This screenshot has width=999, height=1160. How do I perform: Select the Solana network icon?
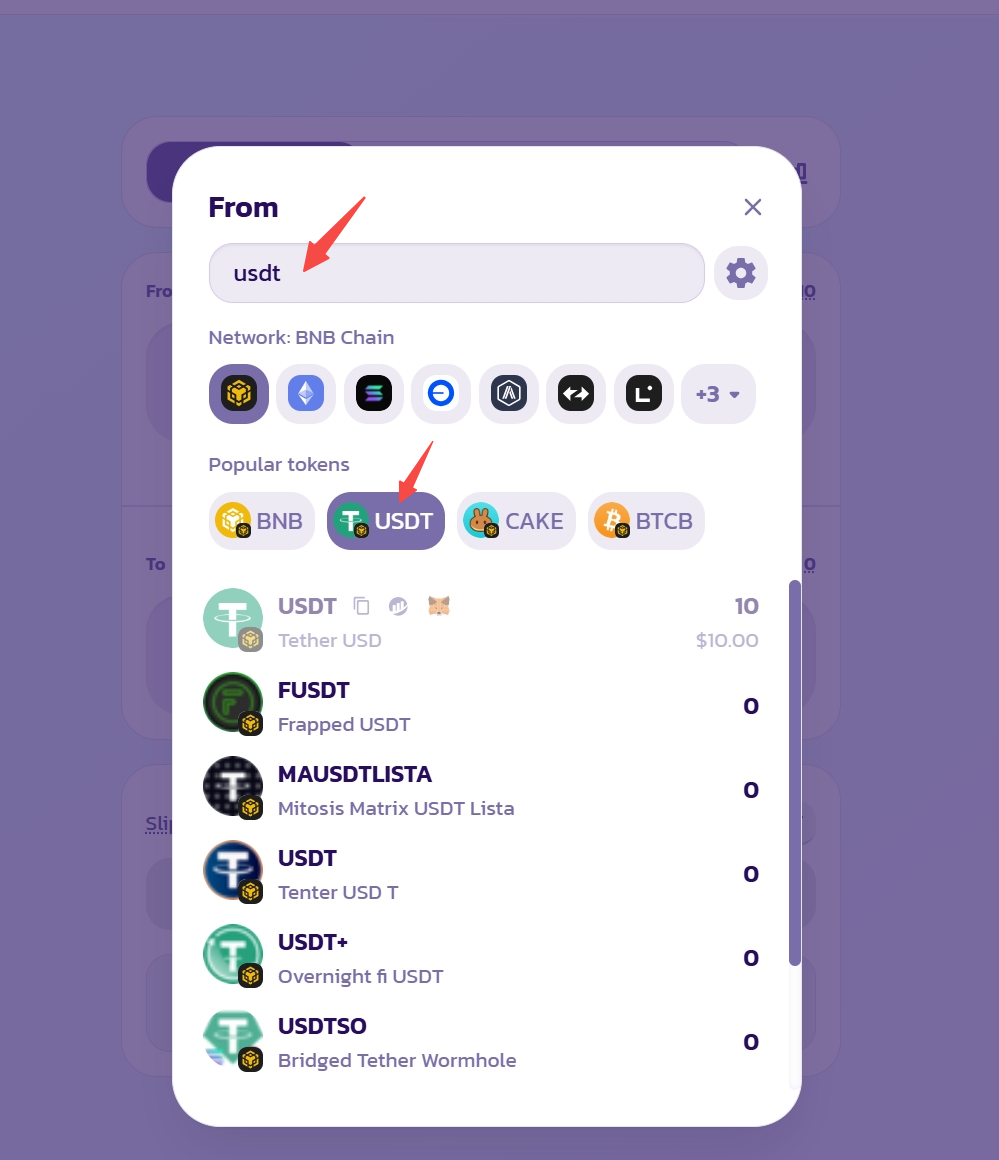(374, 394)
